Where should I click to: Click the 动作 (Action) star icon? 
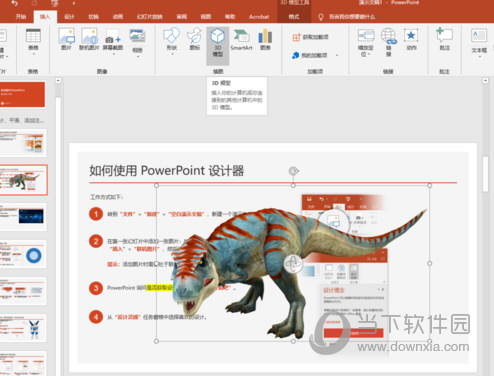coord(411,39)
